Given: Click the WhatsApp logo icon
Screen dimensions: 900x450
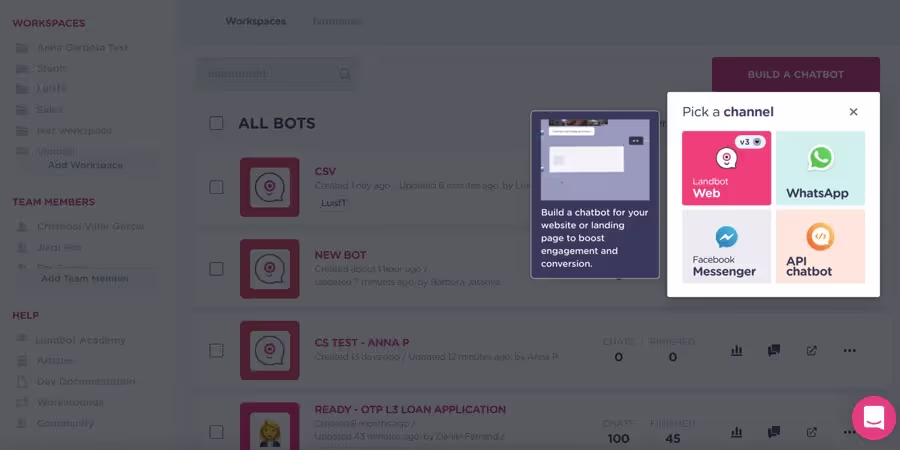Looking at the screenshot, I should (x=820, y=158).
